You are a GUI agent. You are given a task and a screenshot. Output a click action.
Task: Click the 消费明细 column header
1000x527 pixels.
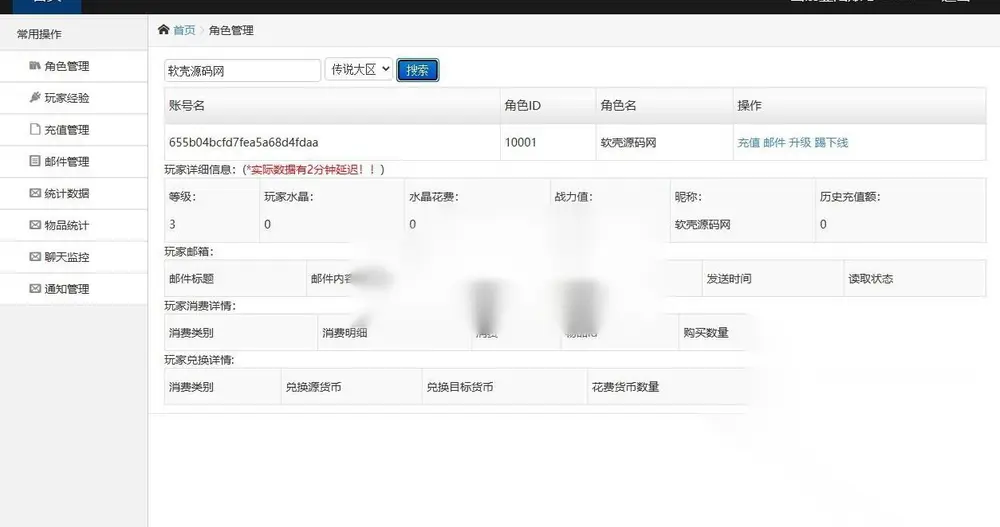click(x=344, y=332)
